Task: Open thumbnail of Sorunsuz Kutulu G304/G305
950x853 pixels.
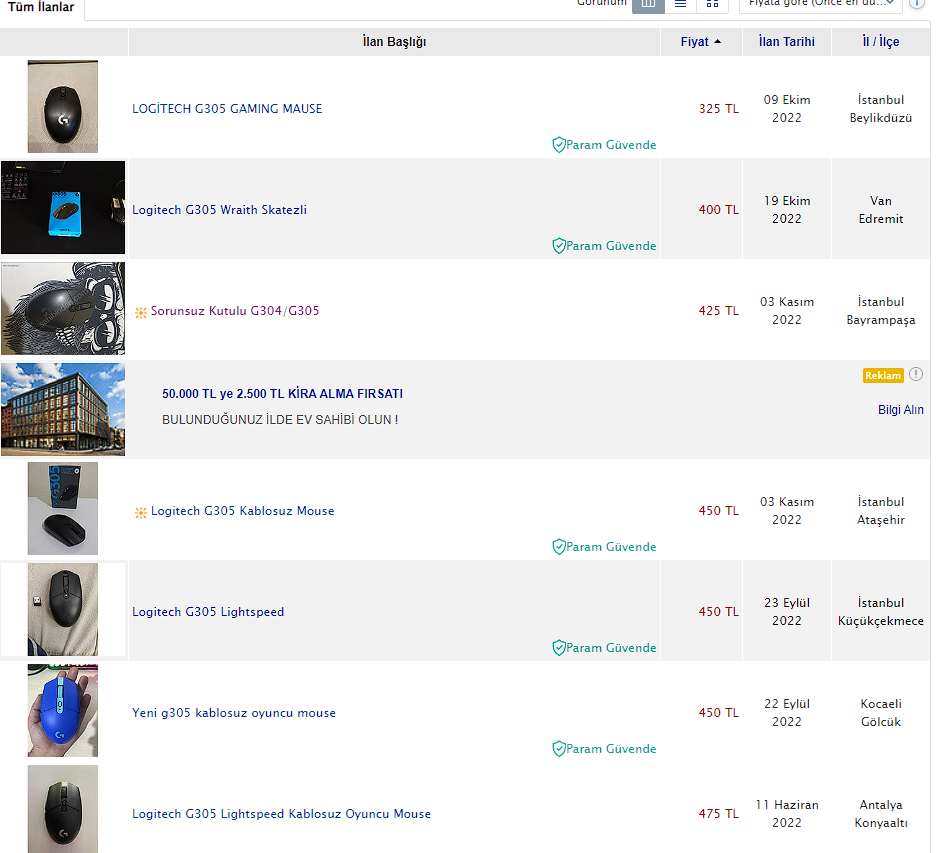Action: tap(63, 308)
